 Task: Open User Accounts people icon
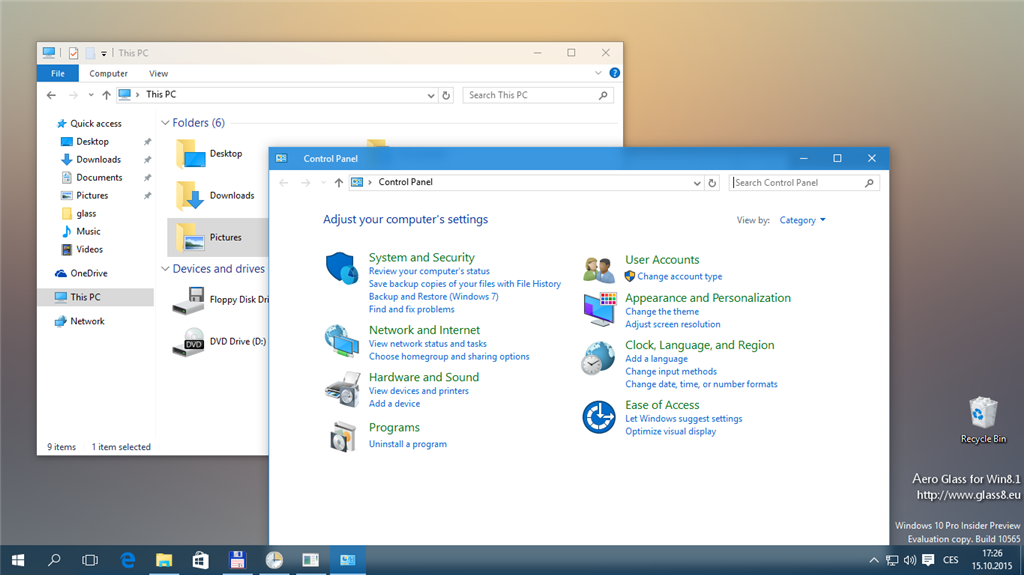599,269
